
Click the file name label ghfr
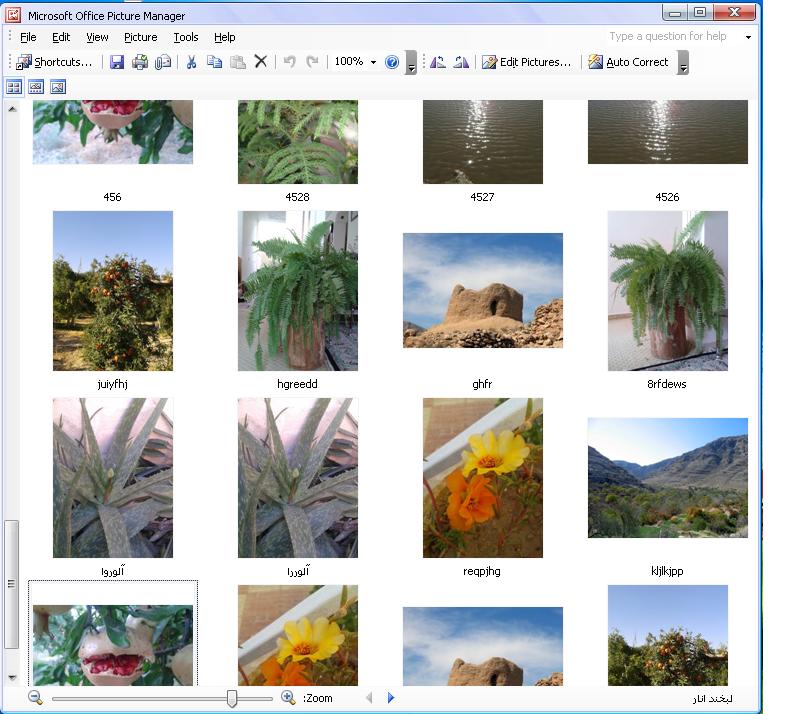(x=482, y=384)
